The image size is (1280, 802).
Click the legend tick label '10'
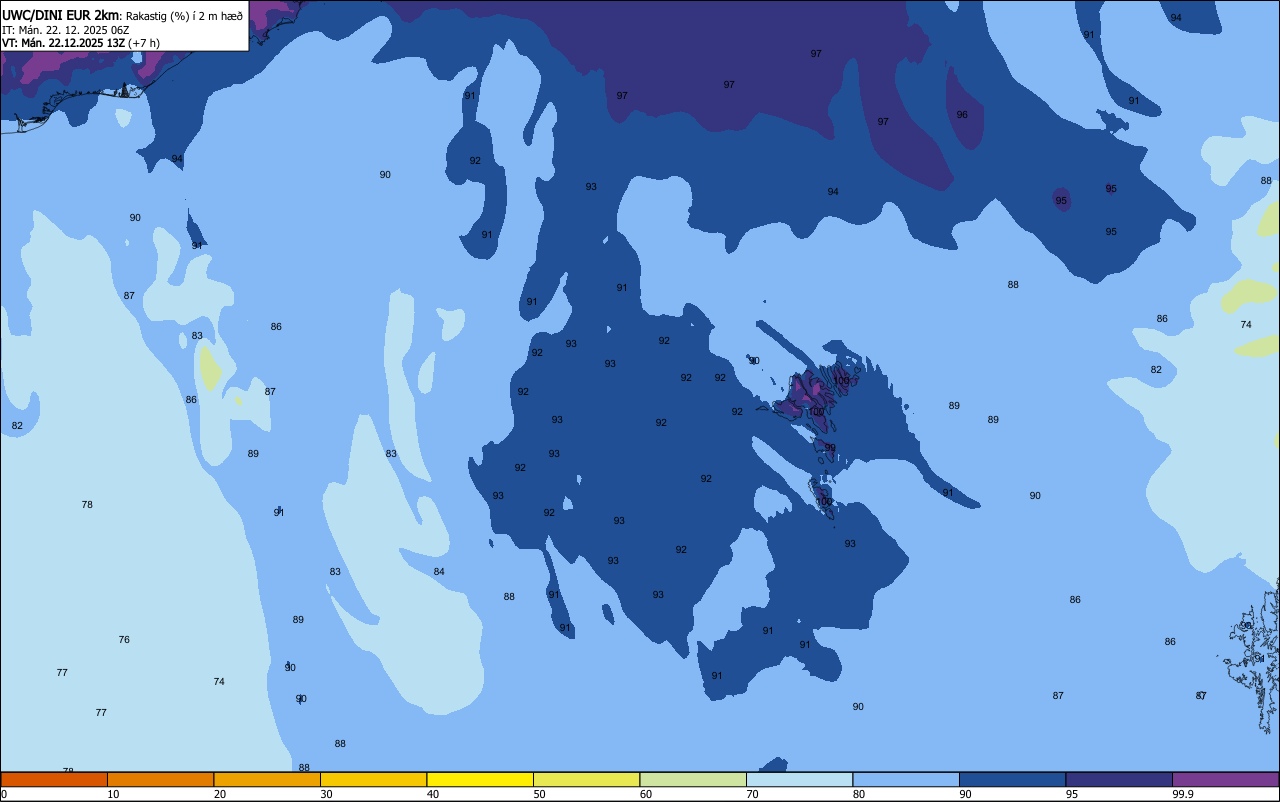(x=113, y=794)
